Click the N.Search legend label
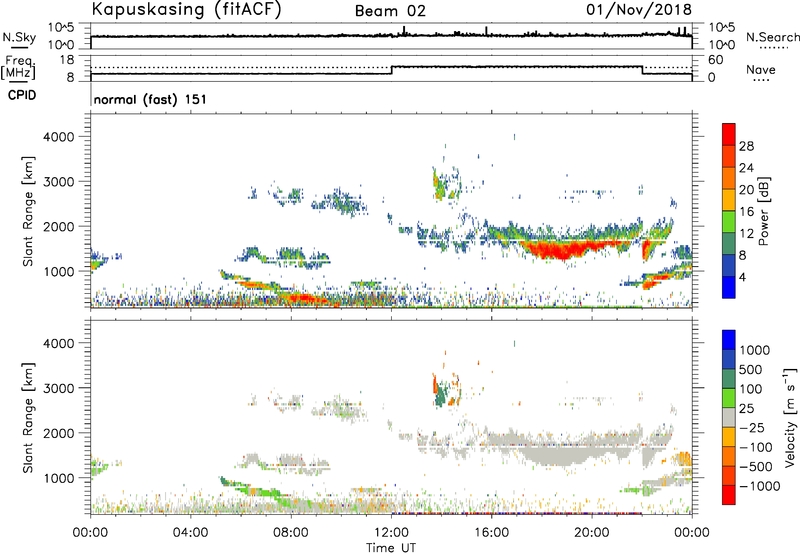Screen dimensions: 800x554 tap(772, 37)
